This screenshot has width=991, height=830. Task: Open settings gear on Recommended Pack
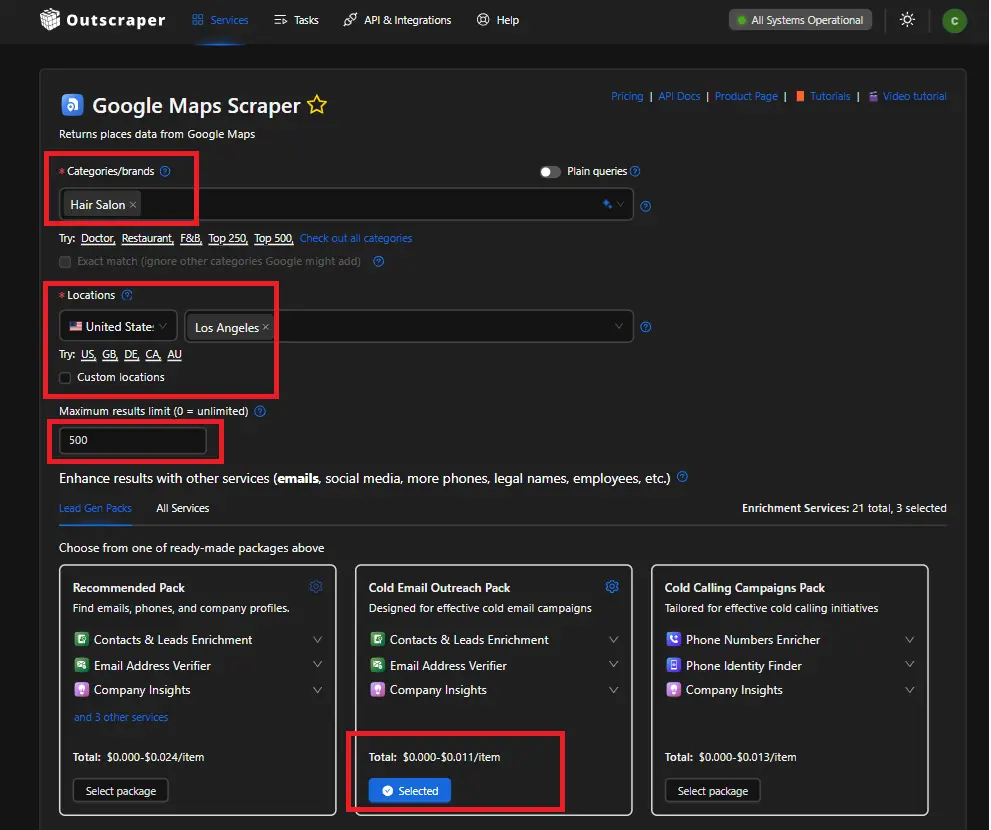coord(316,587)
